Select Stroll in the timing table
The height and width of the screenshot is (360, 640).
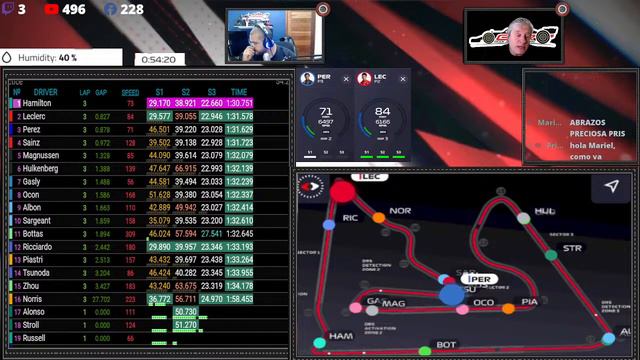click(31, 325)
